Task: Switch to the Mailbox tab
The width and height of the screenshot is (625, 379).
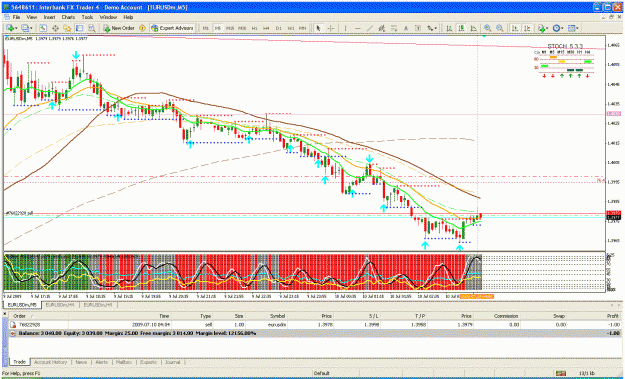Action: pos(124,362)
